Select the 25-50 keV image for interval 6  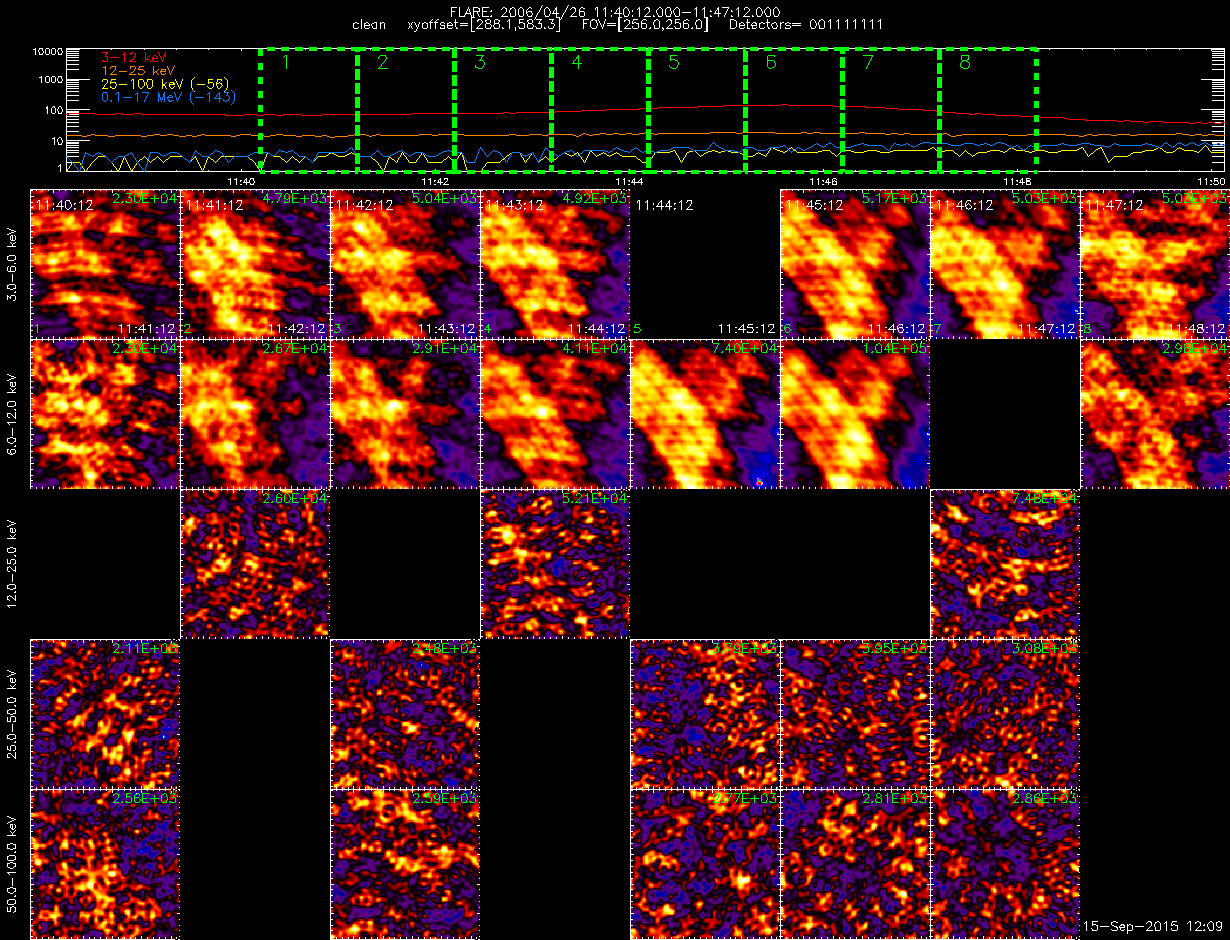click(856, 714)
